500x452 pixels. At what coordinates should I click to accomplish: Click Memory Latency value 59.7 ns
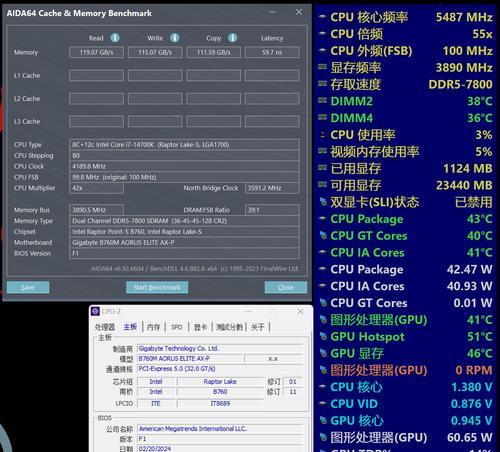click(x=272, y=52)
